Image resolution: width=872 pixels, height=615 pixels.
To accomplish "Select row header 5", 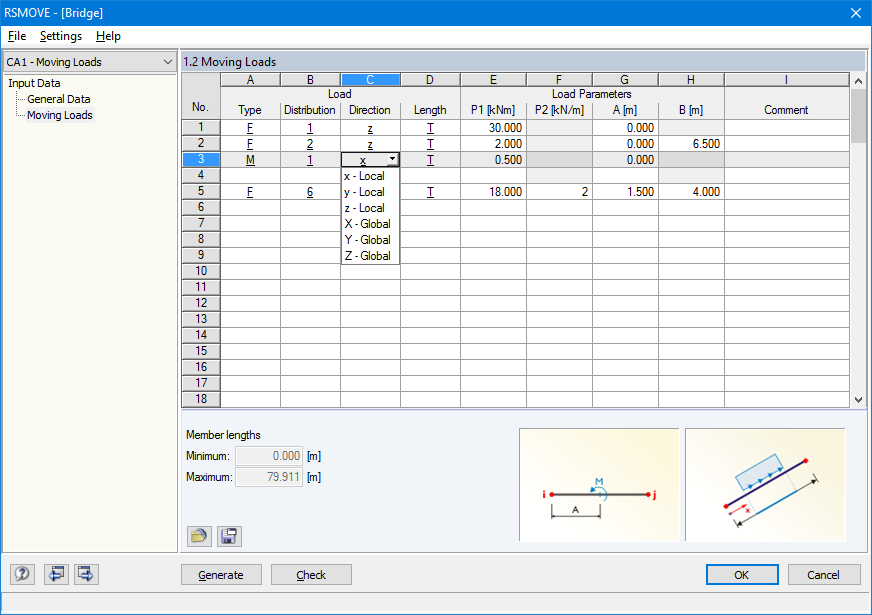I will 201,191.
